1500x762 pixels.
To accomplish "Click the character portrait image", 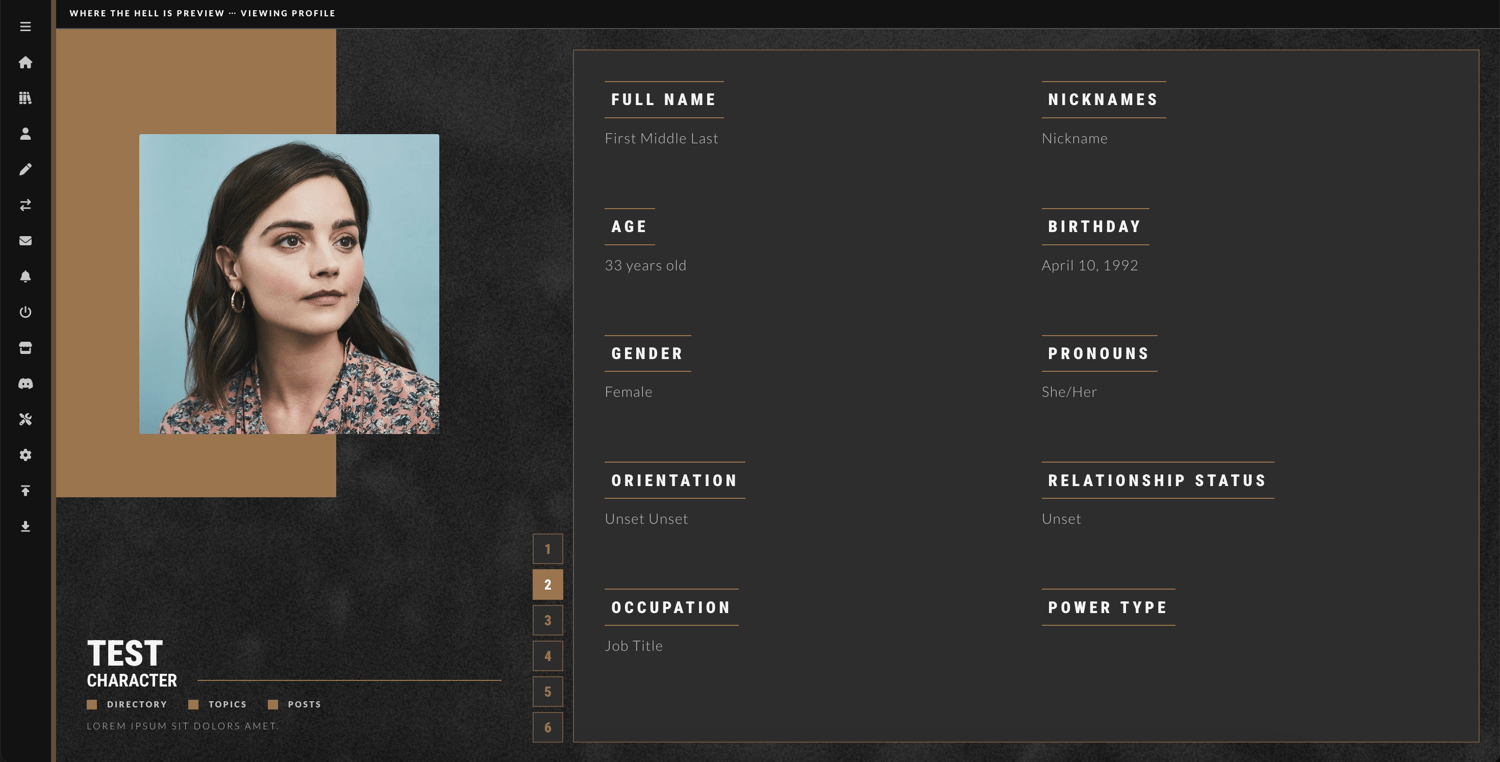I will (289, 284).
